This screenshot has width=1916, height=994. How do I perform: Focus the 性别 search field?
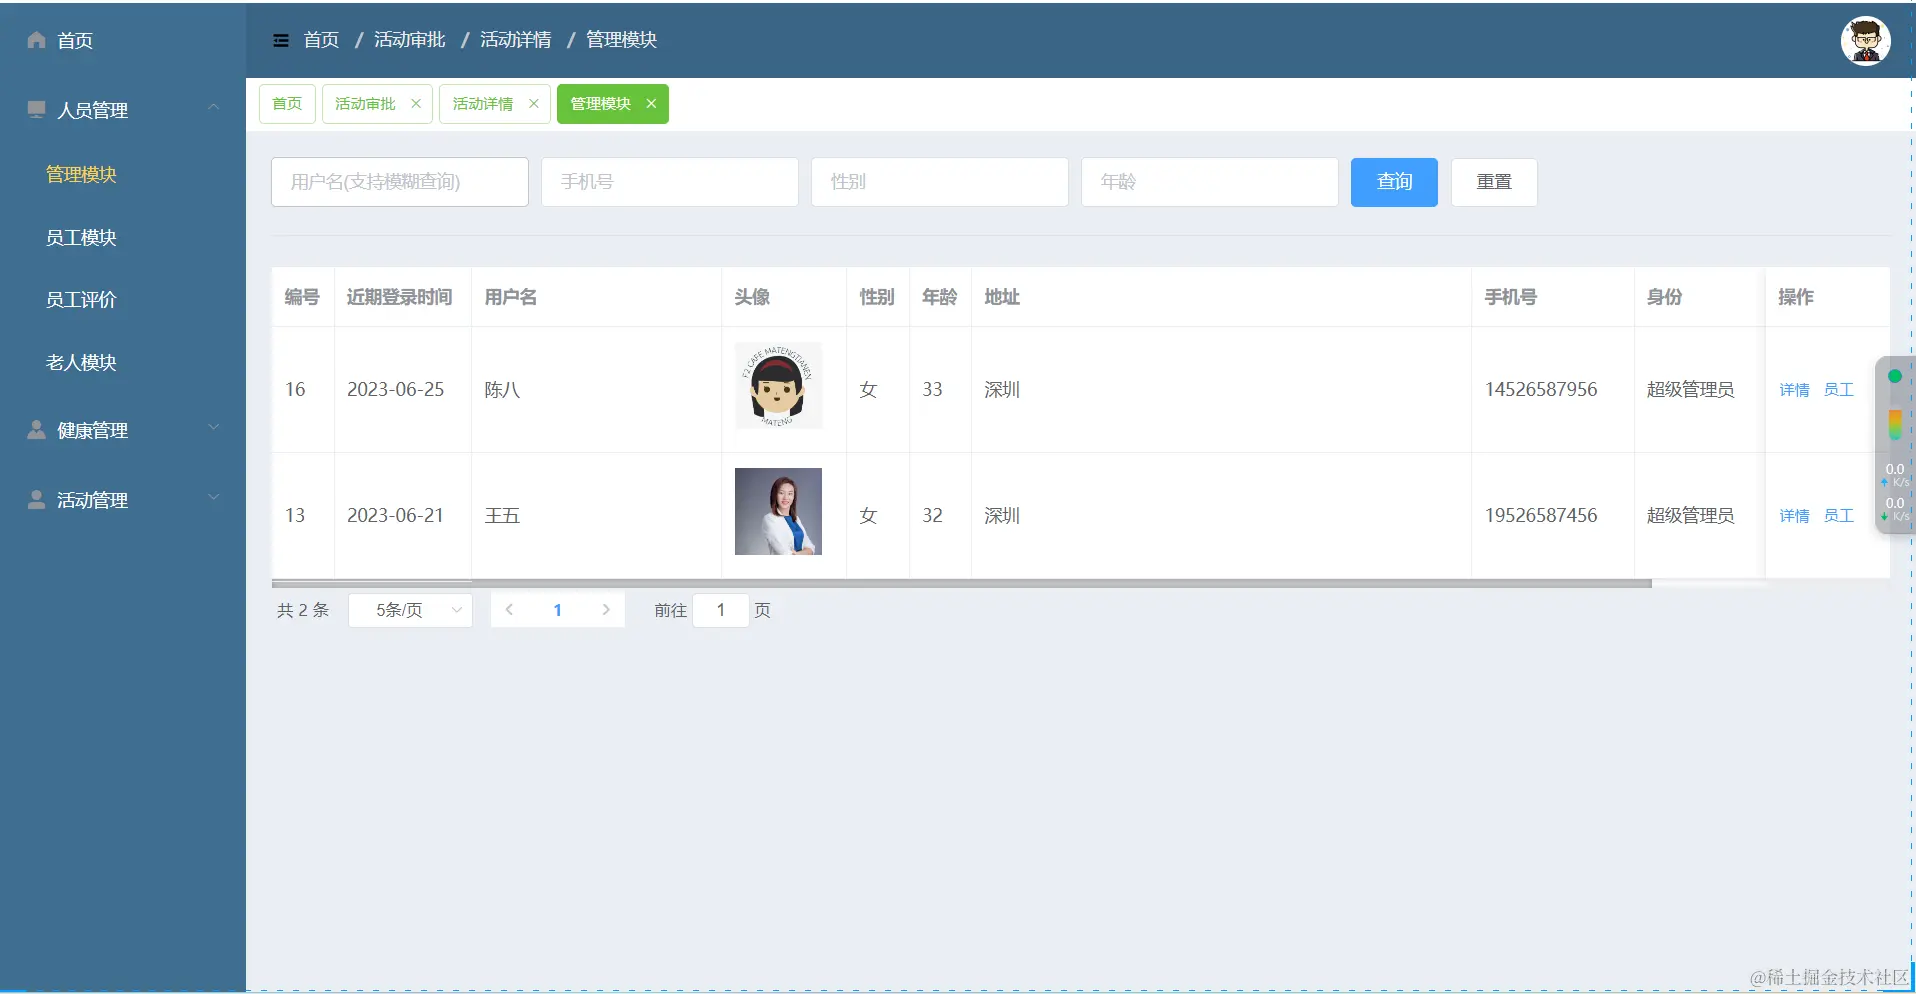click(940, 182)
